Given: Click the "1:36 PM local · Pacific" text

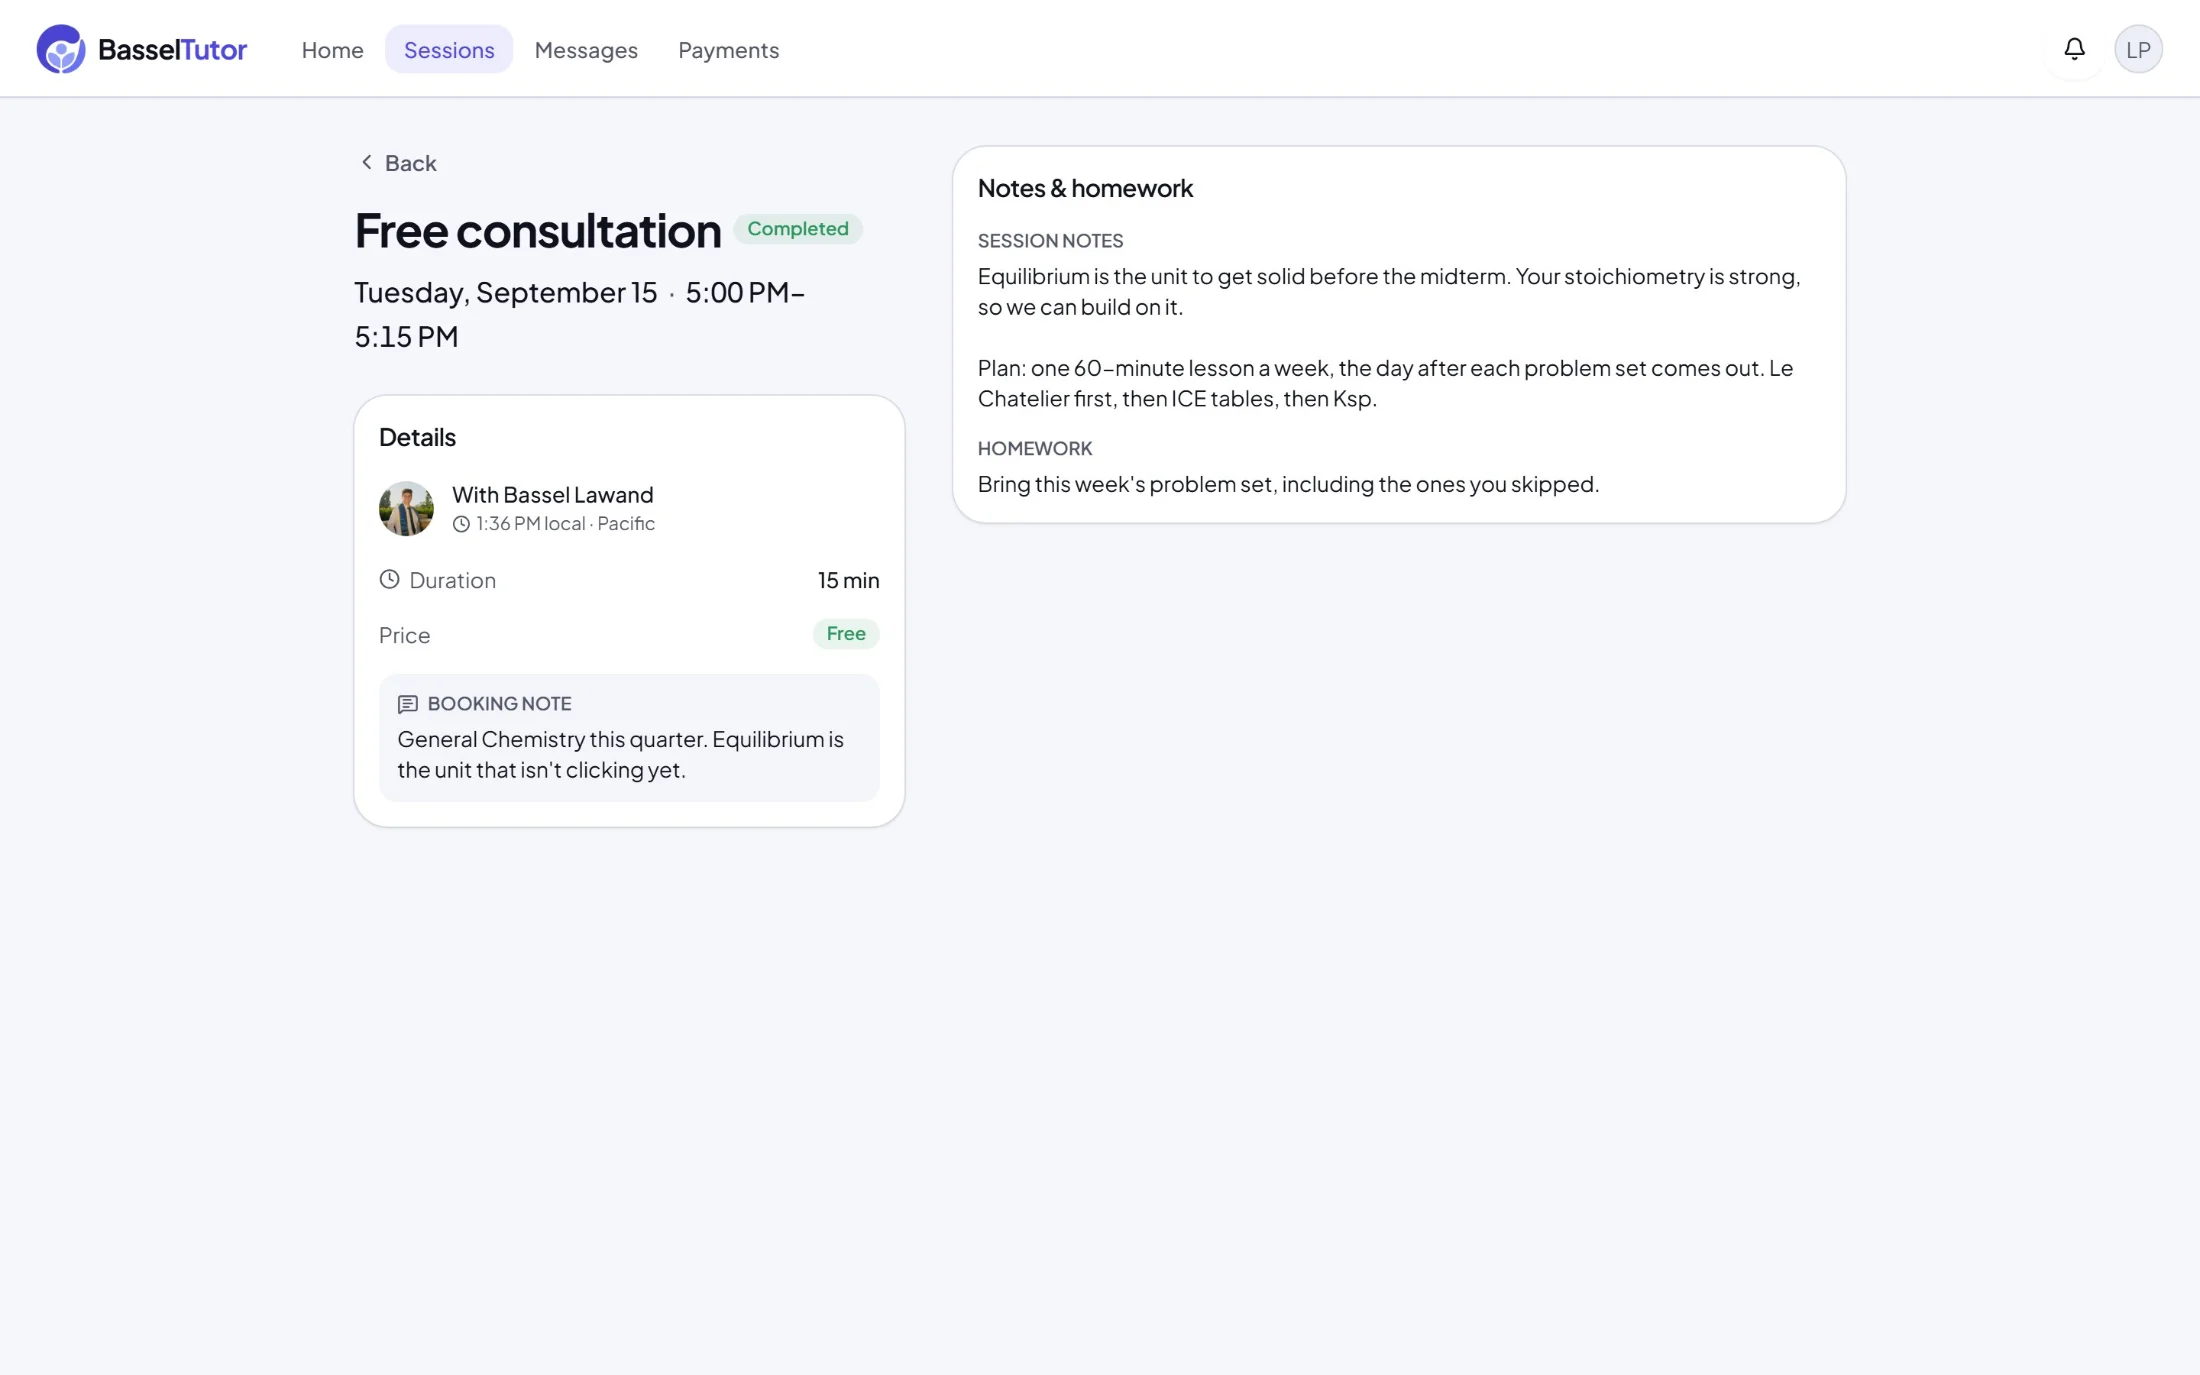Looking at the screenshot, I should (565, 523).
